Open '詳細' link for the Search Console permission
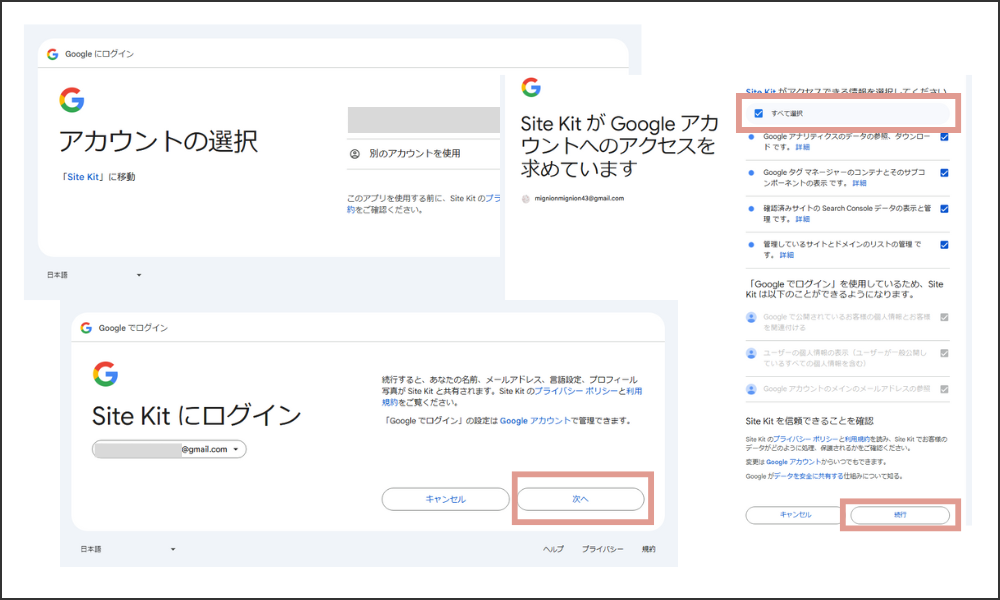This screenshot has height=600, width=1000. coord(802,219)
